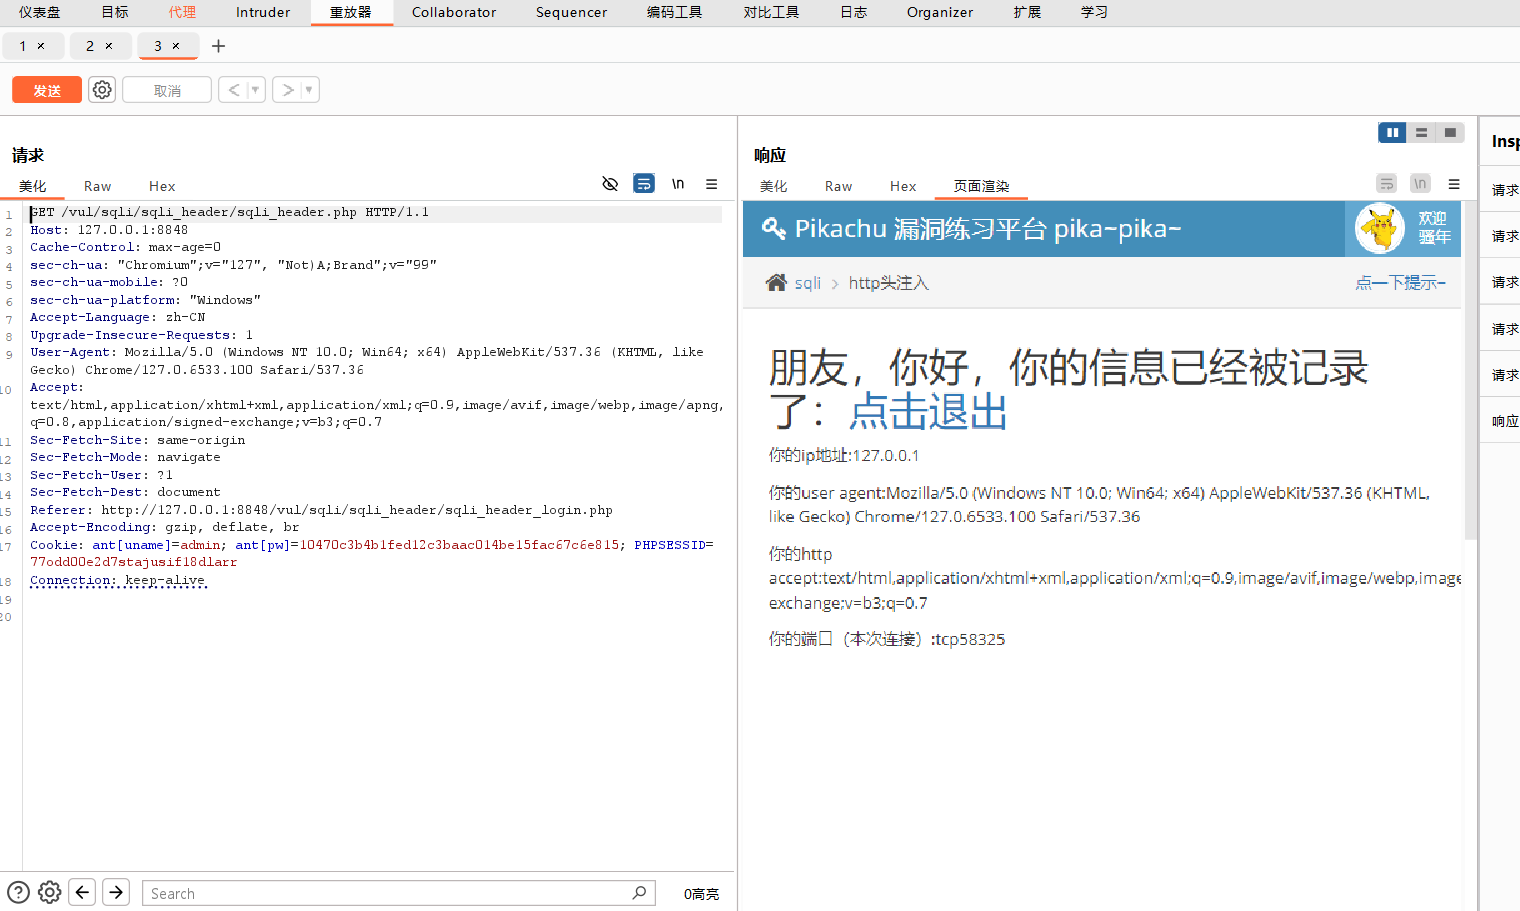Select stacked horizontal layout icon
This screenshot has width=1520, height=911.
tap(1421, 132)
